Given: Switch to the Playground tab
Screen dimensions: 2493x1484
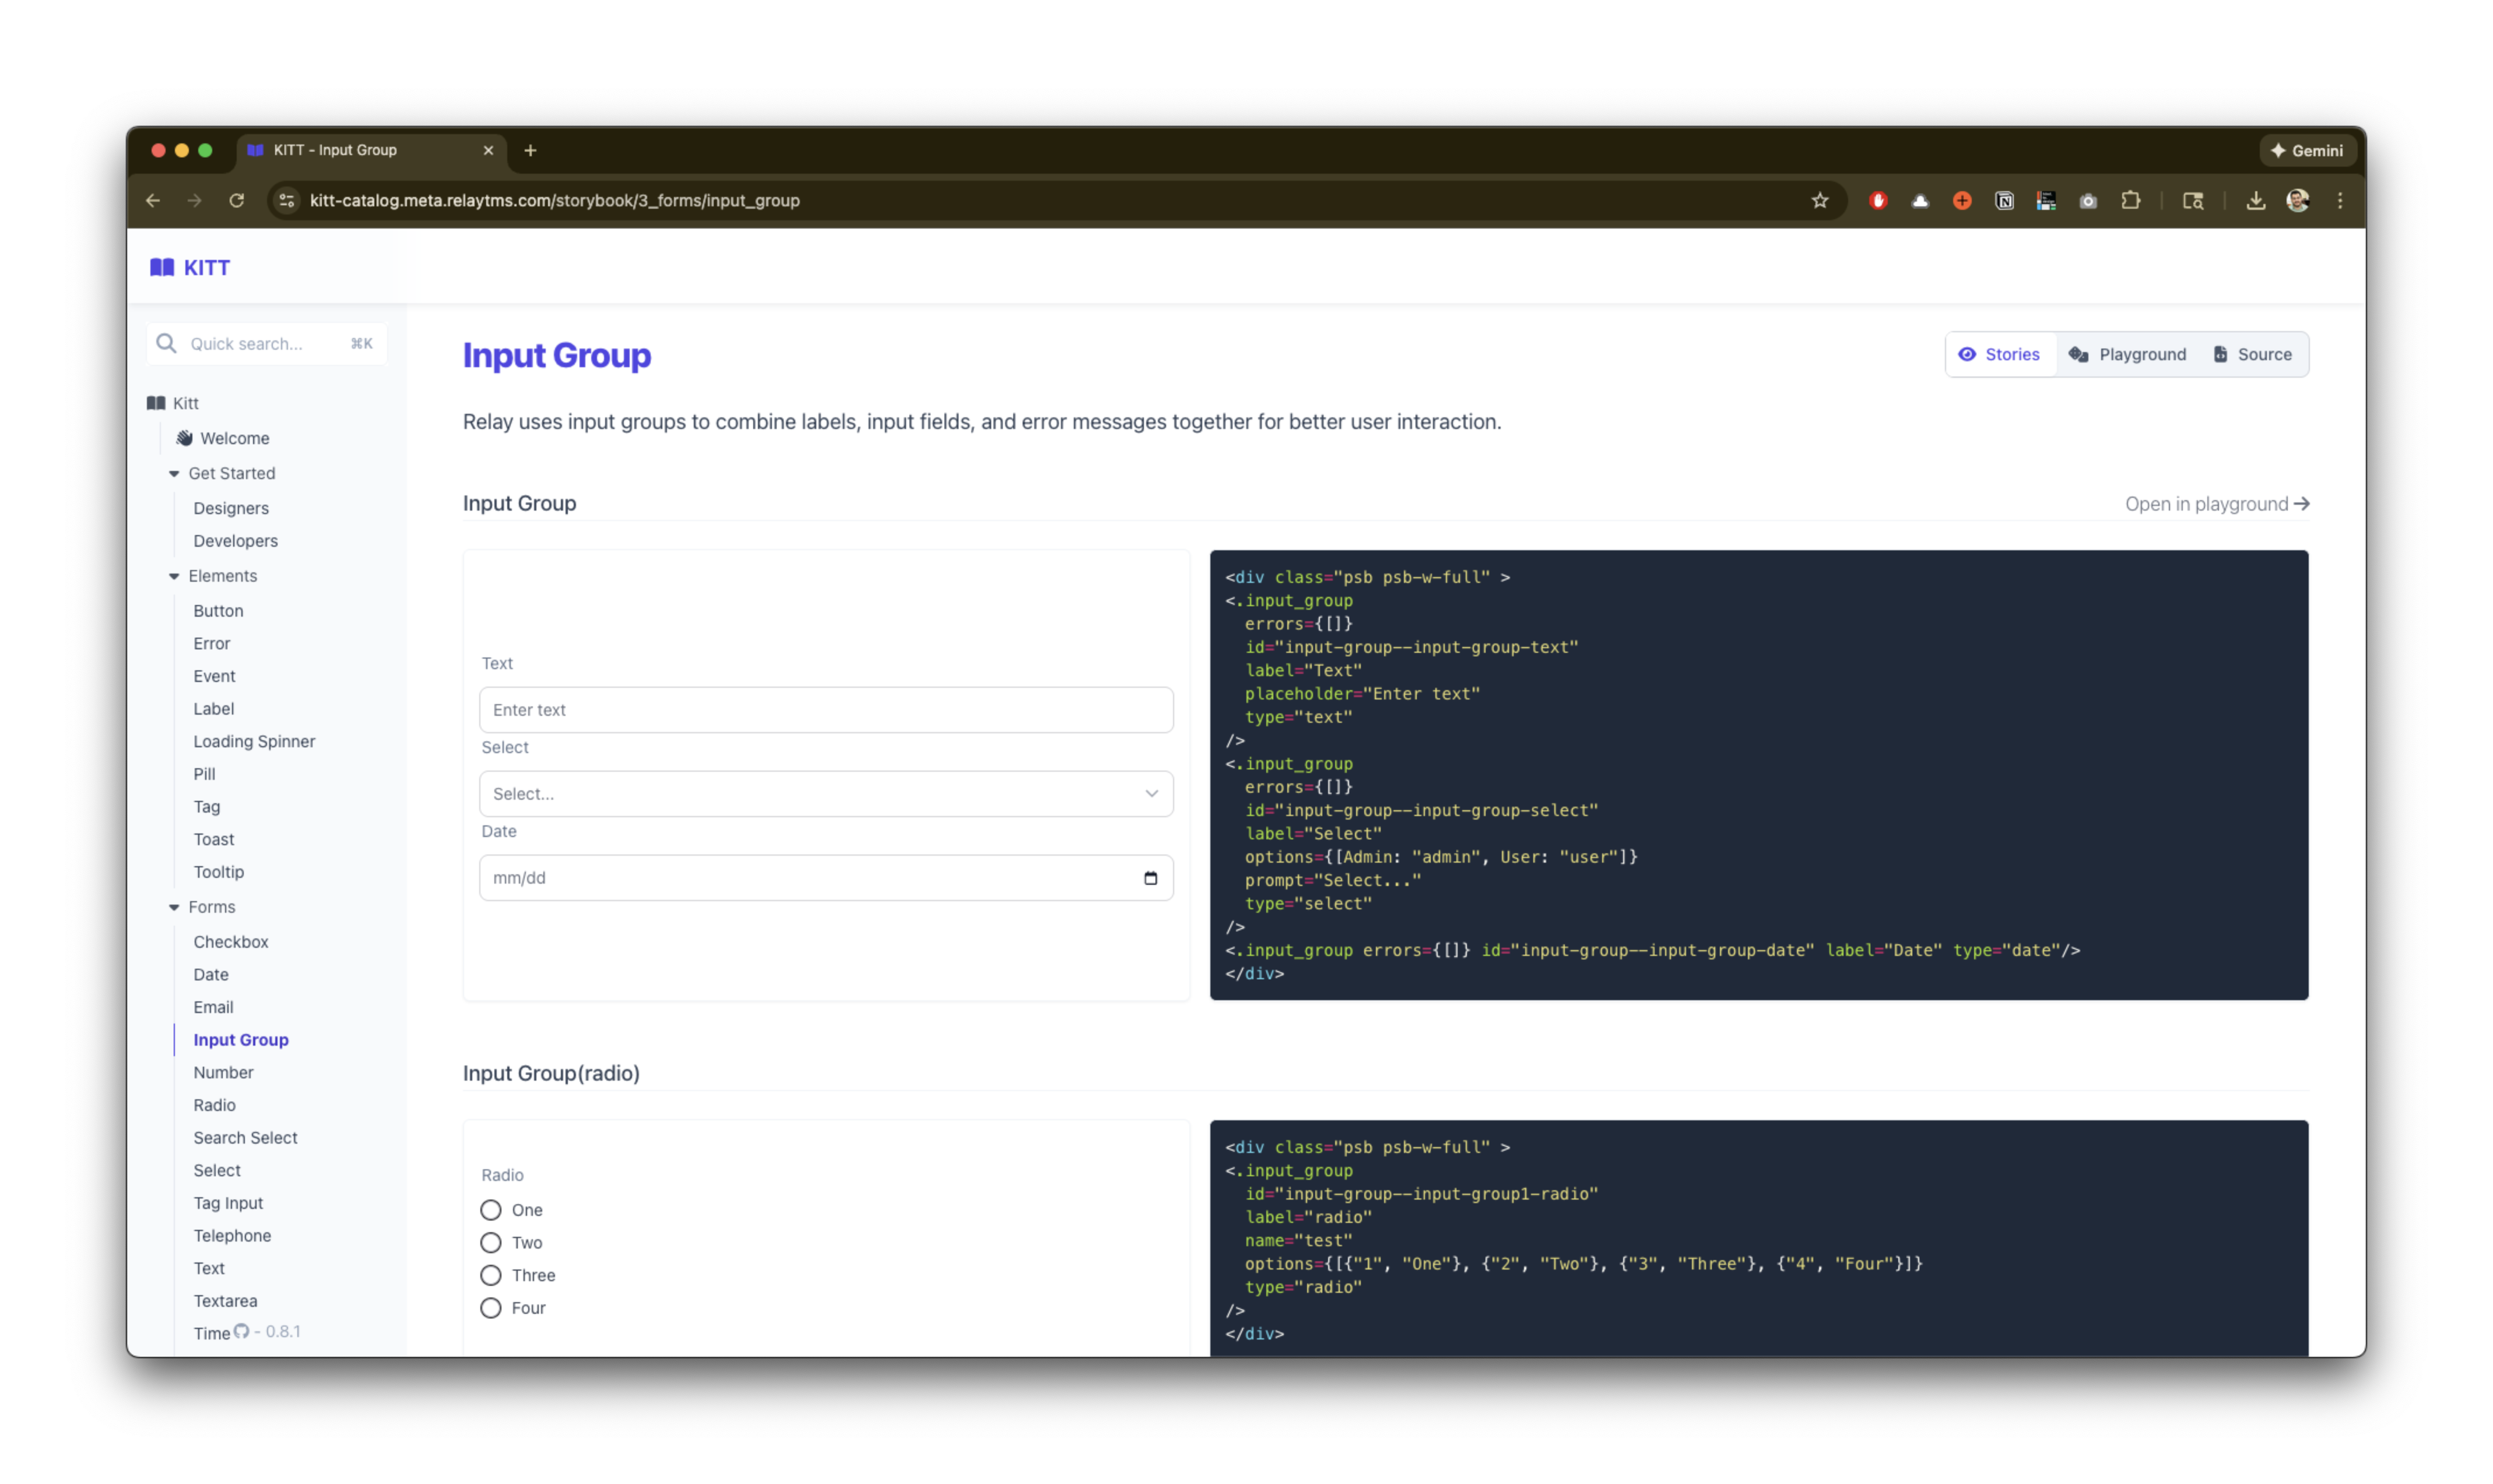Looking at the screenshot, I should tap(2127, 354).
